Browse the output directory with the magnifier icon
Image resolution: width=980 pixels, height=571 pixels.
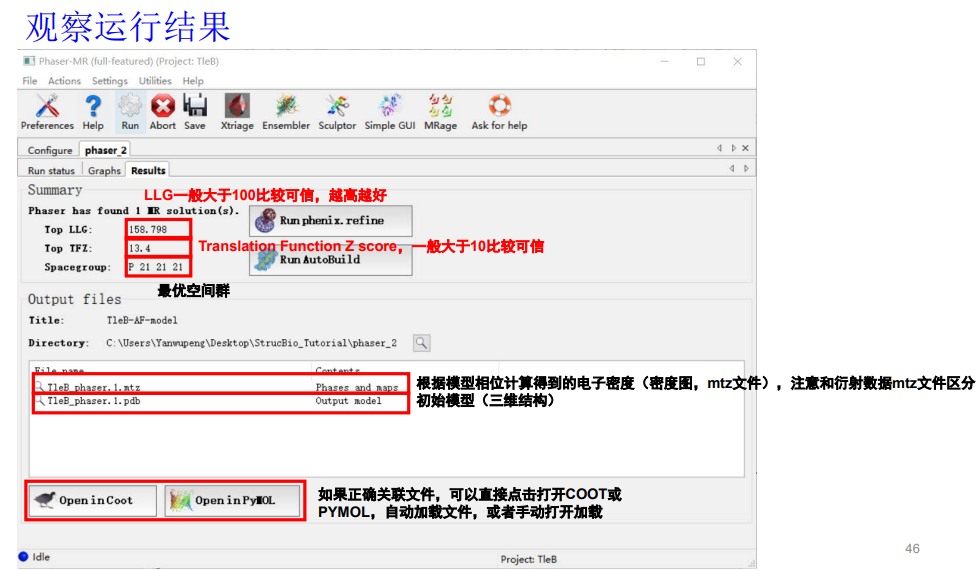pyautogui.click(x=422, y=343)
